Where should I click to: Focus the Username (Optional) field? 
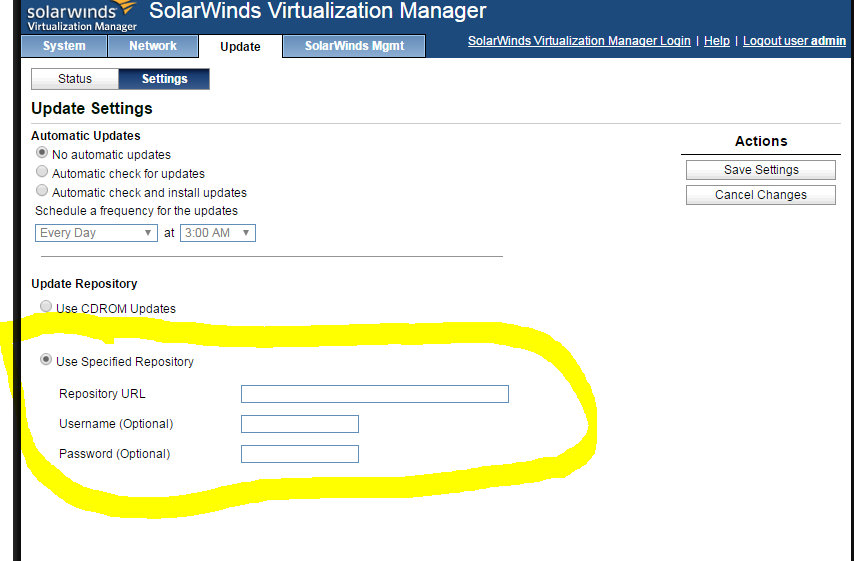coord(300,424)
